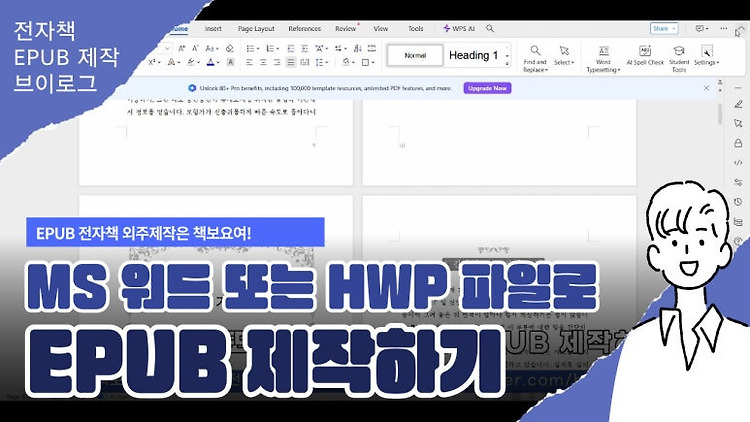This screenshot has width=750, height=422.
Task: Open Student Tools
Action: (679, 58)
